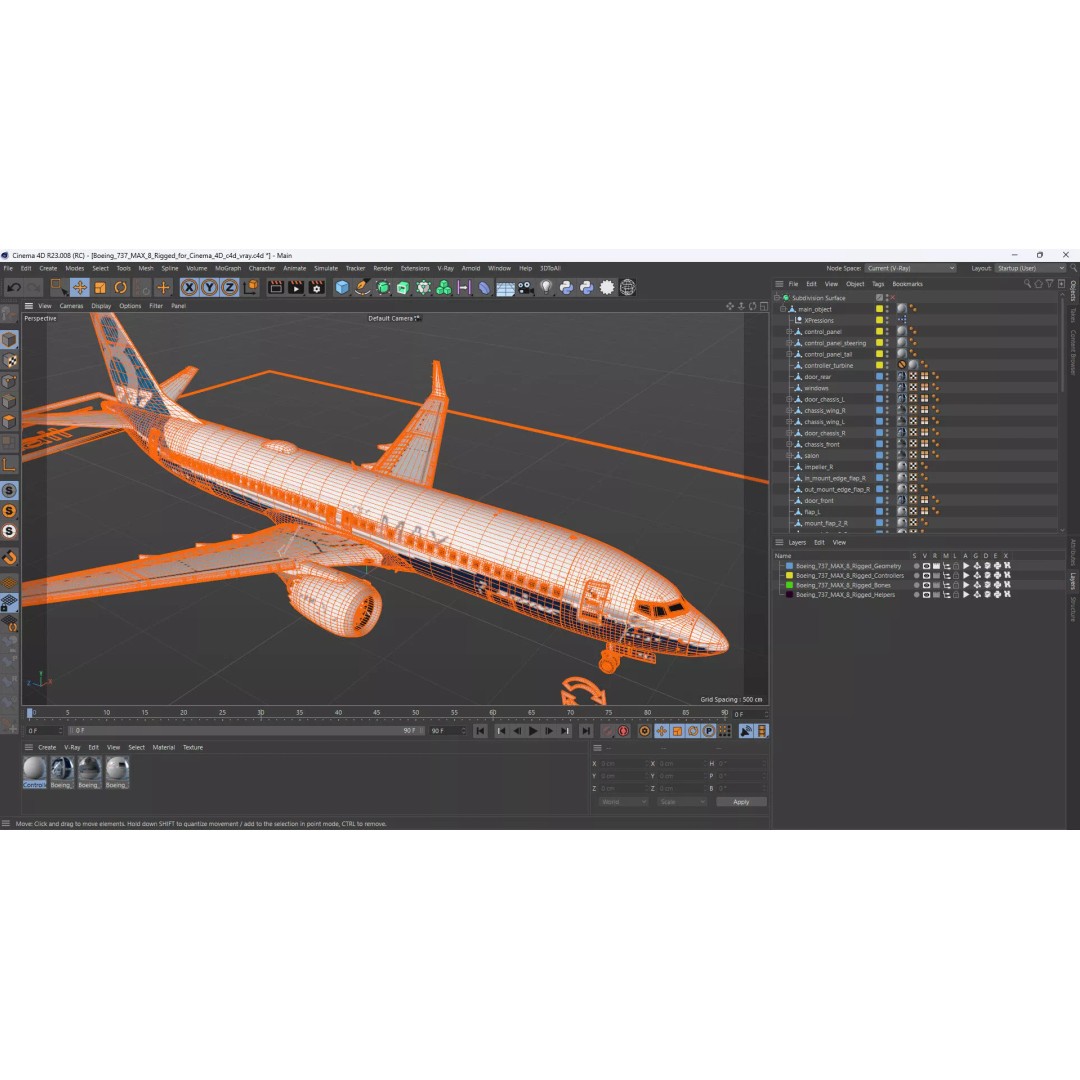
Task: Choose the Live Selection tool
Action: pos(58,287)
